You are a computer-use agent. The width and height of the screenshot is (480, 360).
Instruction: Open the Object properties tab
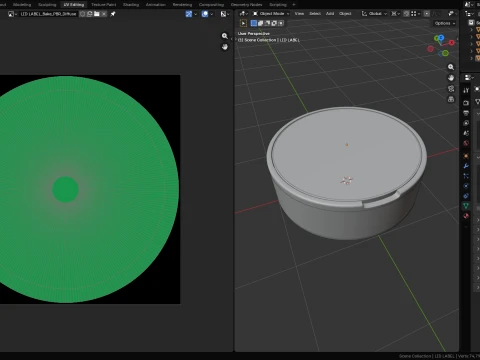click(x=466, y=156)
